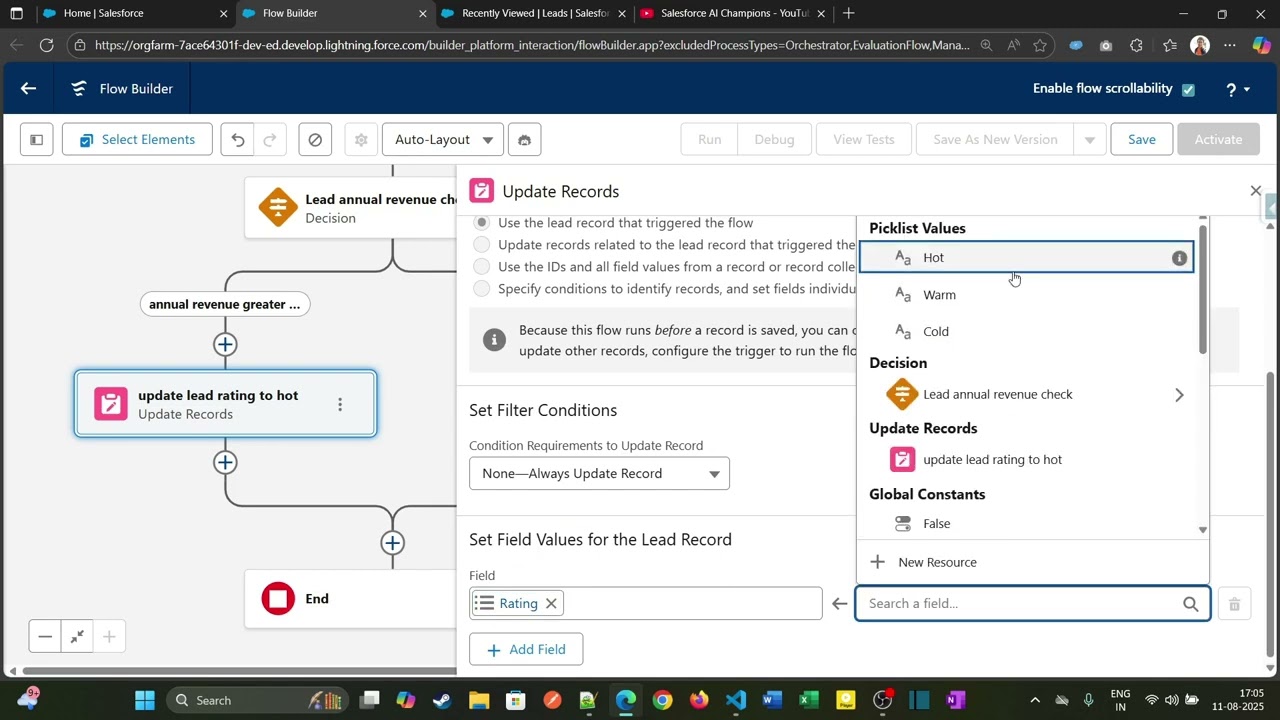1280x720 pixels.
Task: Click the back arrow in Flow Builder header
Action: click(28, 89)
